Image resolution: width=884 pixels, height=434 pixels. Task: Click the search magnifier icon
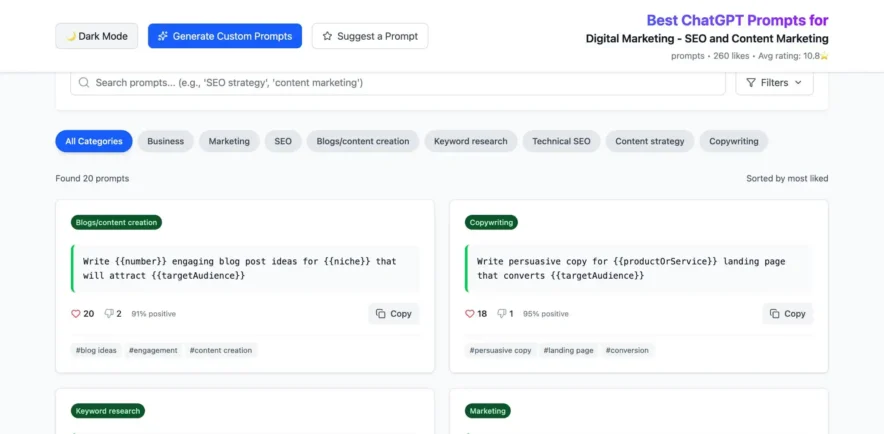coord(84,83)
